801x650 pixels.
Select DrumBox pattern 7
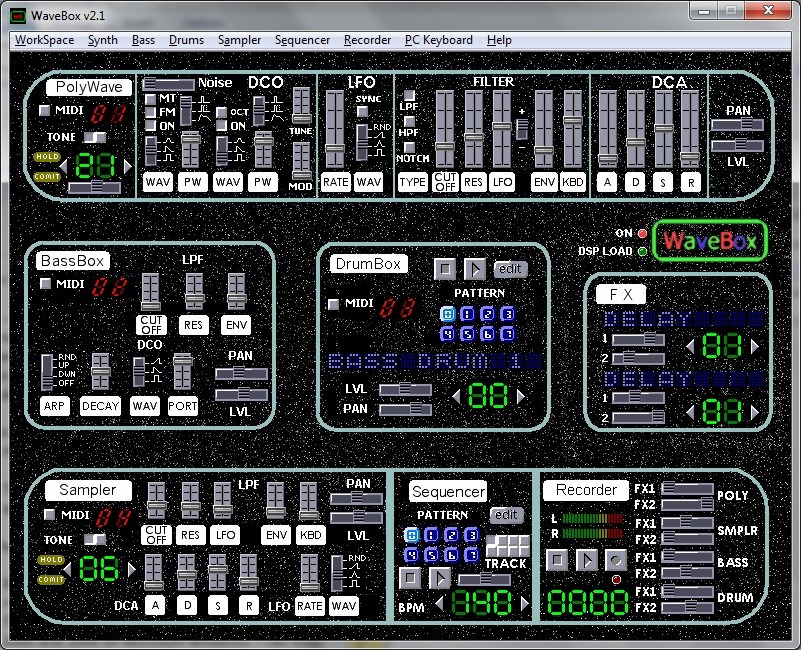(x=507, y=334)
